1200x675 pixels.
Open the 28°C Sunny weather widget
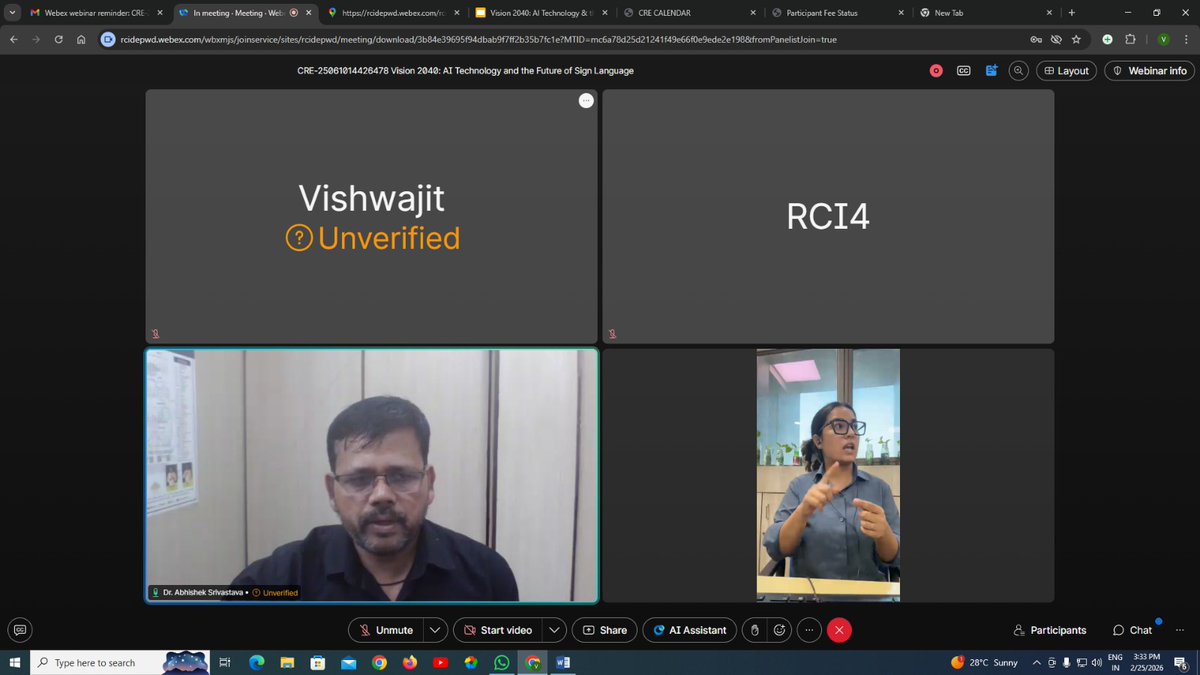point(984,662)
